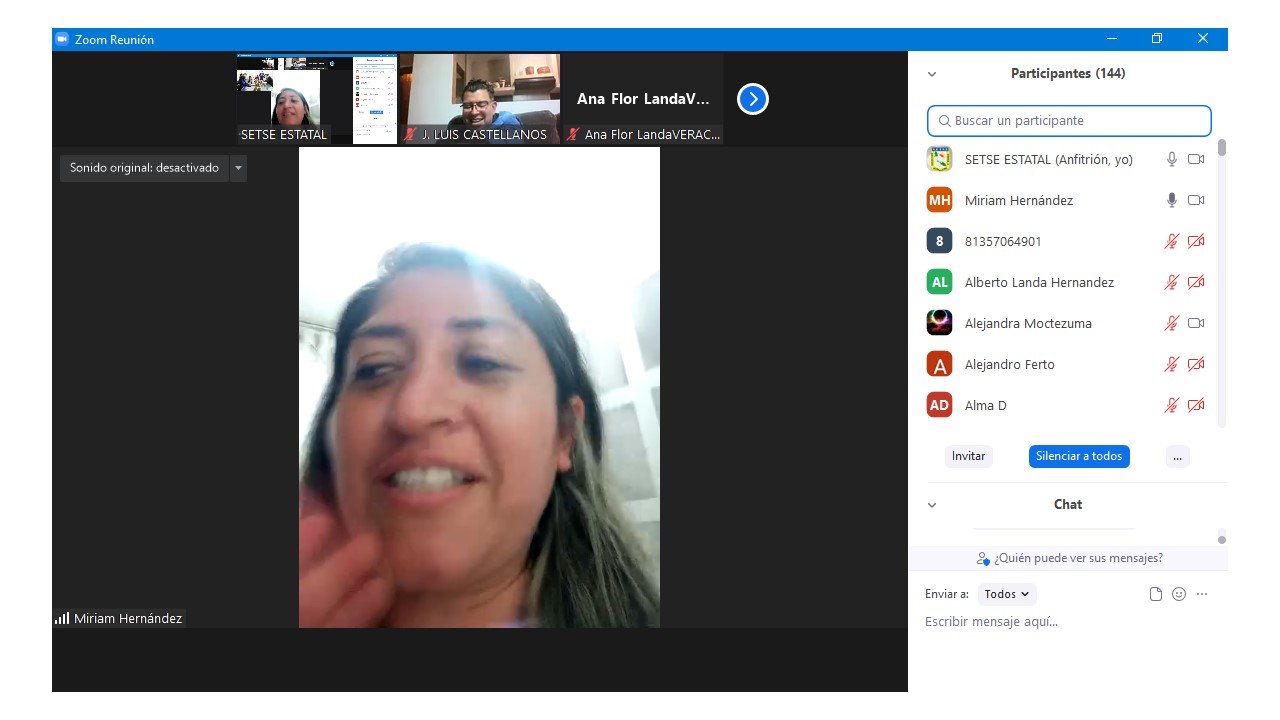Click the Invitar button

(x=968, y=456)
